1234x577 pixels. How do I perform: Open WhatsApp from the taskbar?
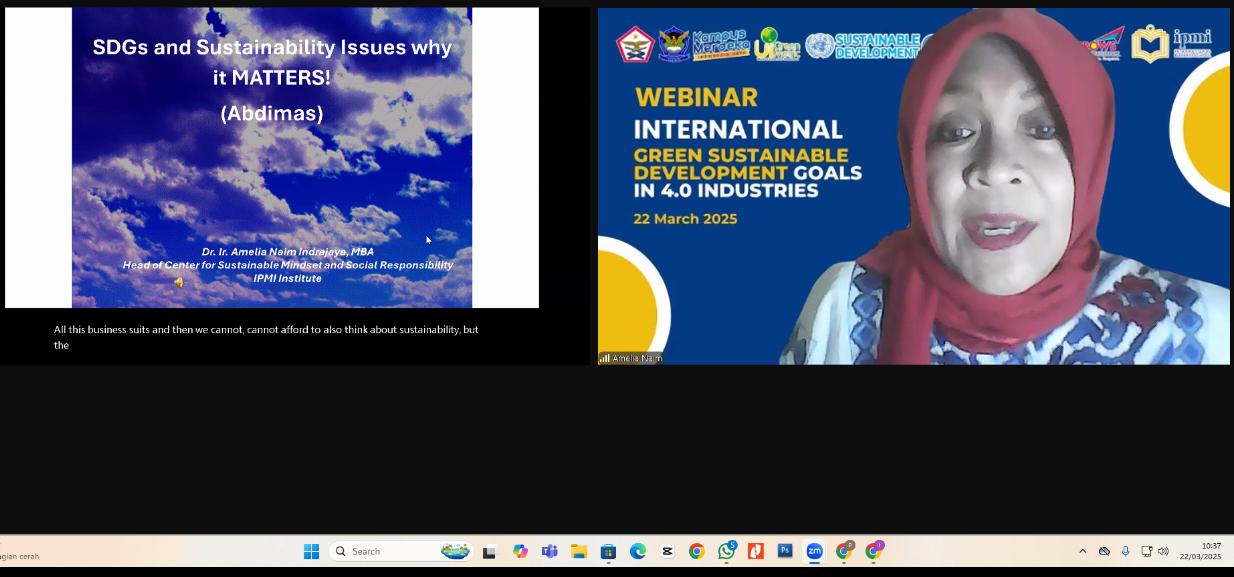click(x=726, y=551)
